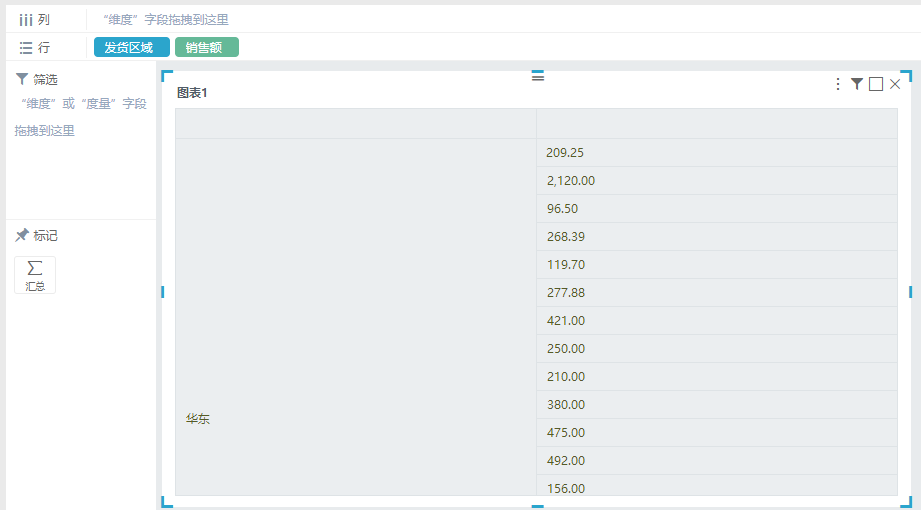Select cell with value 250.00
Screen dimensions: 921x510
click(717, 348)
